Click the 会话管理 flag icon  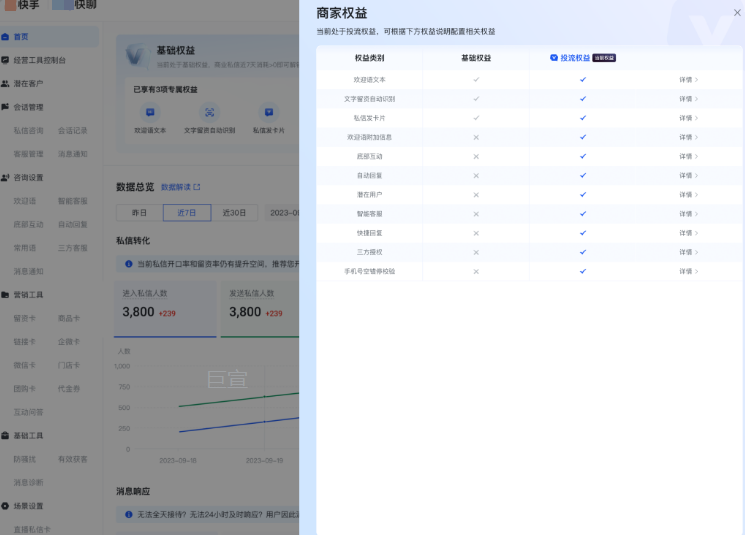pyautogui.click(x=5, y=107)
